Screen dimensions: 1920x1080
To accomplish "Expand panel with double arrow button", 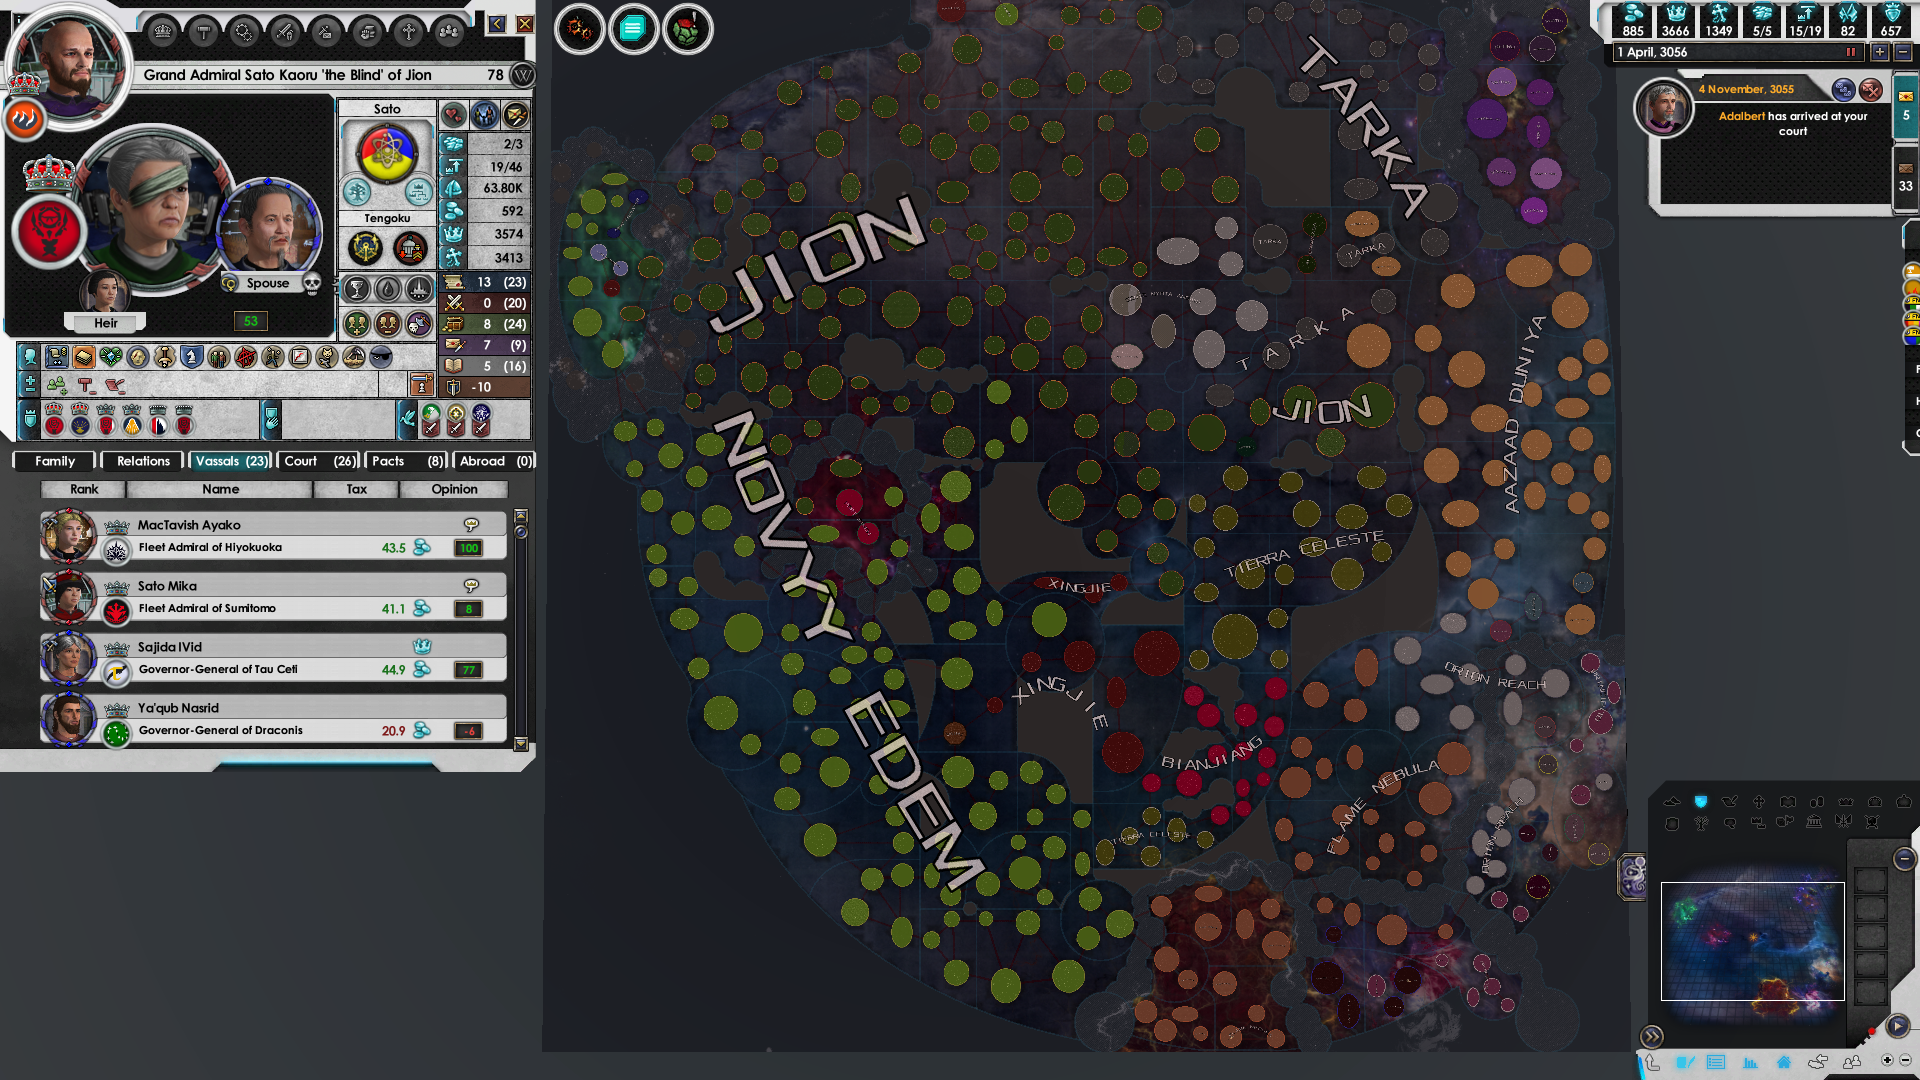I will pos(1651,1037).
